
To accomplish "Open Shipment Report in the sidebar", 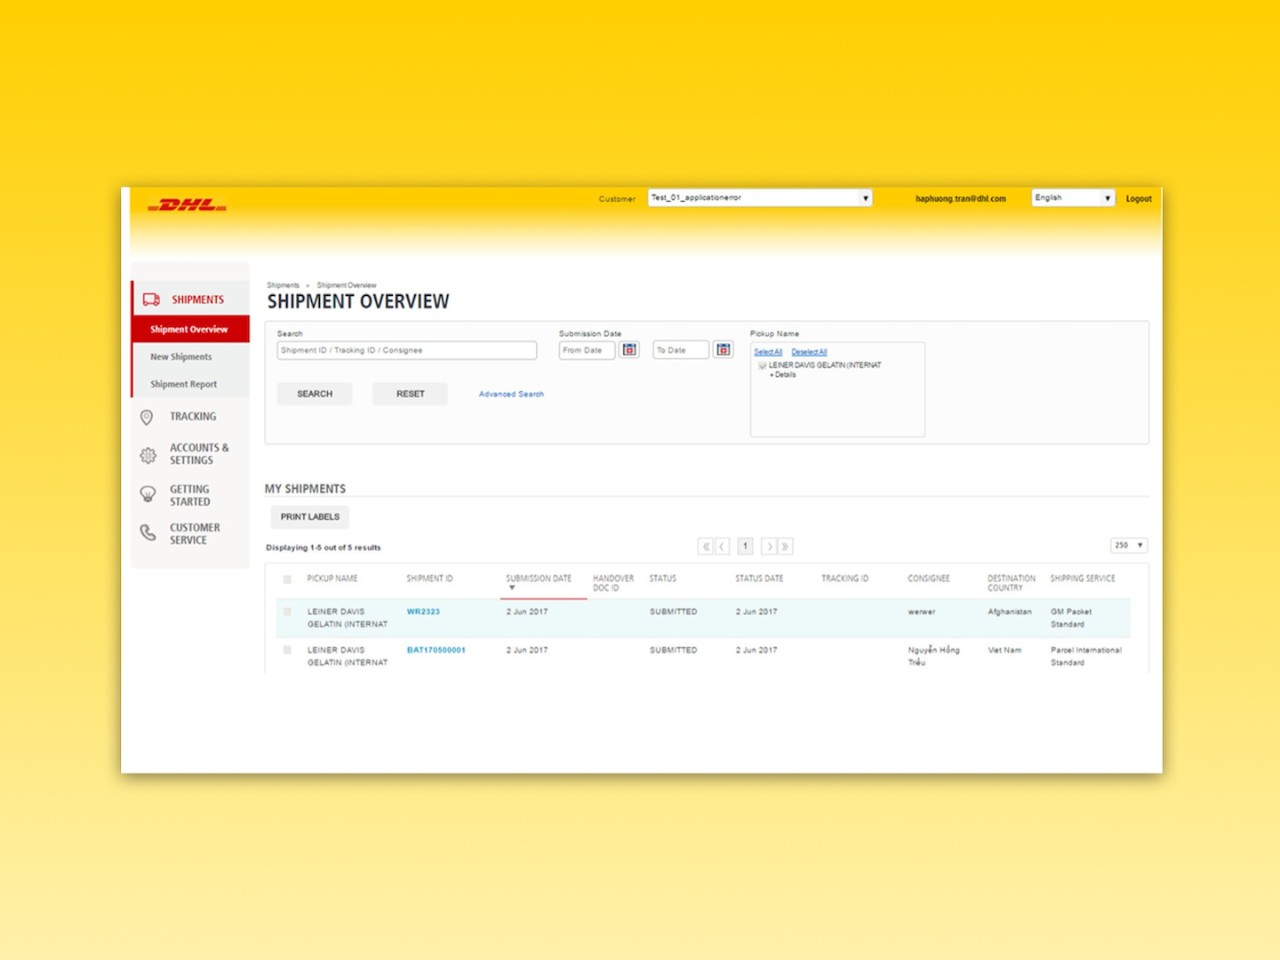I will 183,384.
